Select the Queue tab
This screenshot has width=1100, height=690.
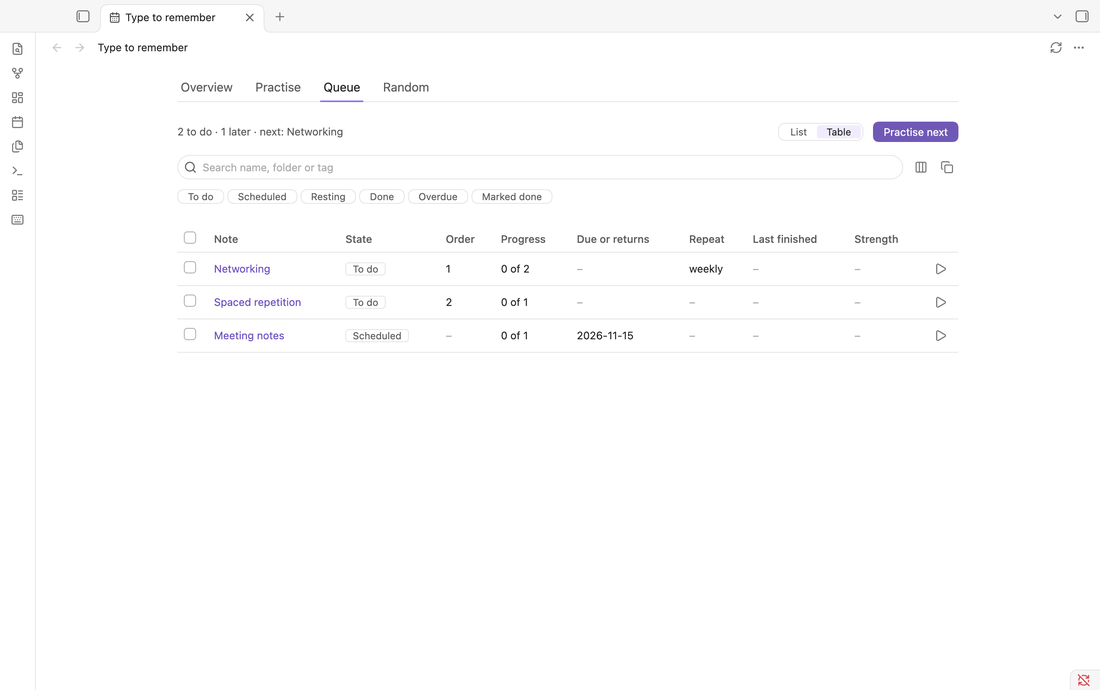[x=342, y=88]
